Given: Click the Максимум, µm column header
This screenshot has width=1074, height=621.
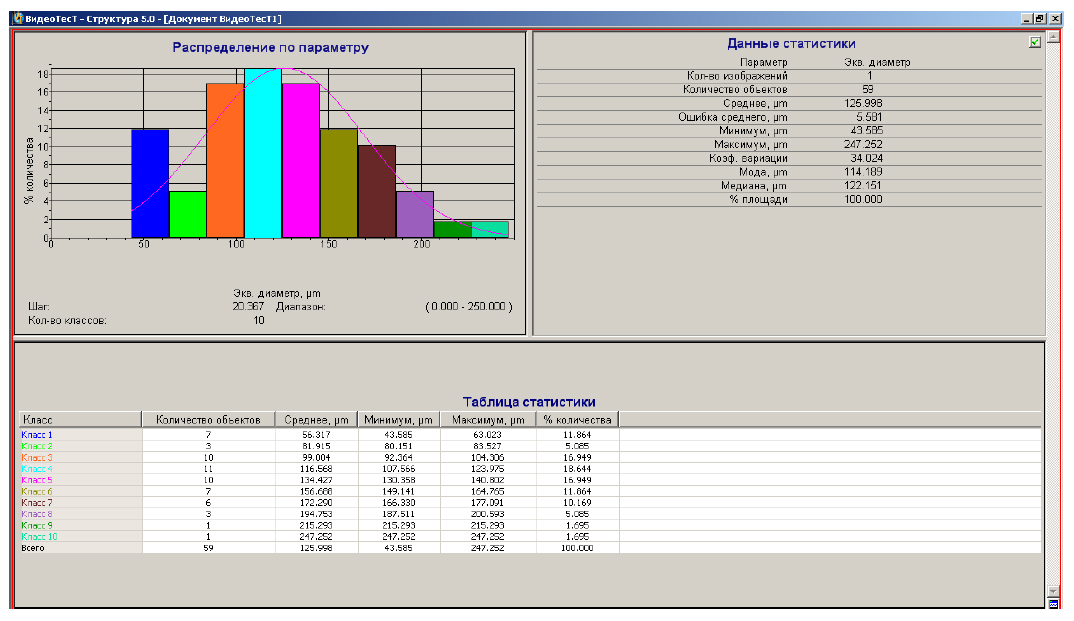Looking at the screenshot, I should [x=487, y=420].
